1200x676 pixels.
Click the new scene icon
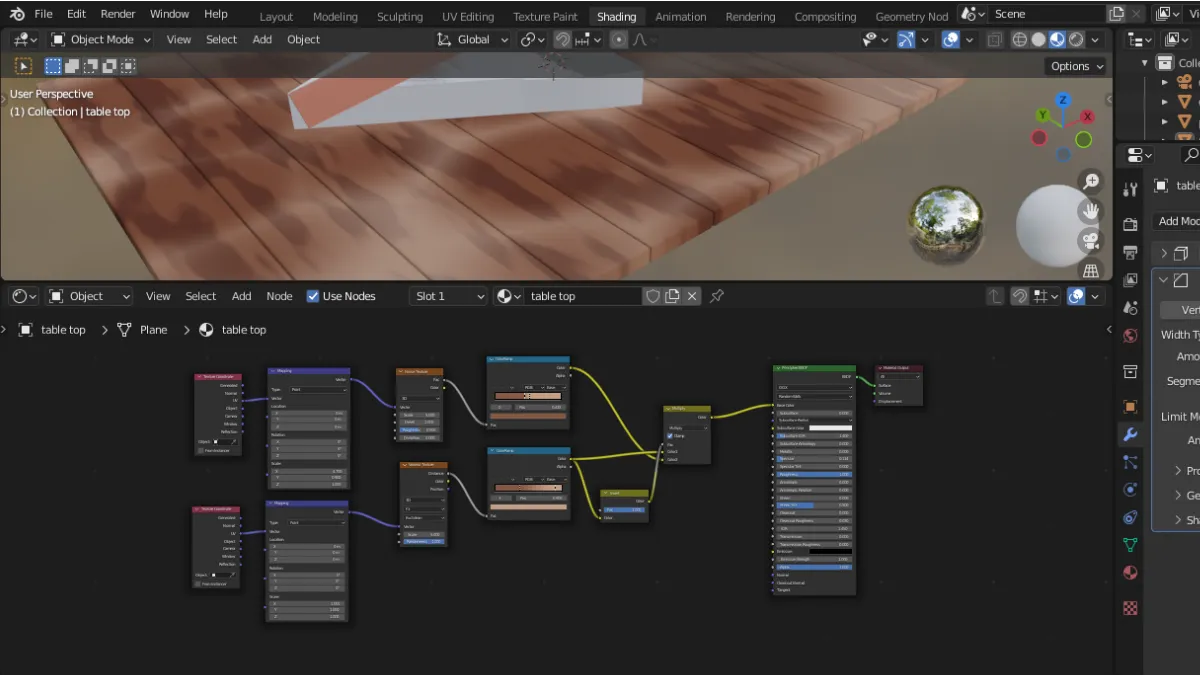tap(1116, 14)
